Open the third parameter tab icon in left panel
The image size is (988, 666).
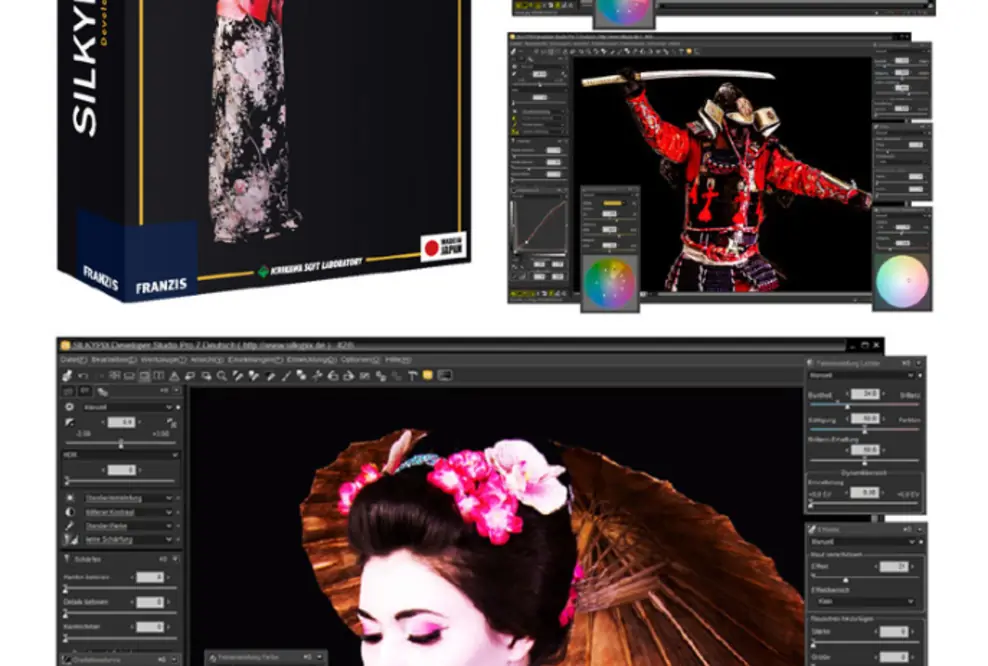[102, 392]
